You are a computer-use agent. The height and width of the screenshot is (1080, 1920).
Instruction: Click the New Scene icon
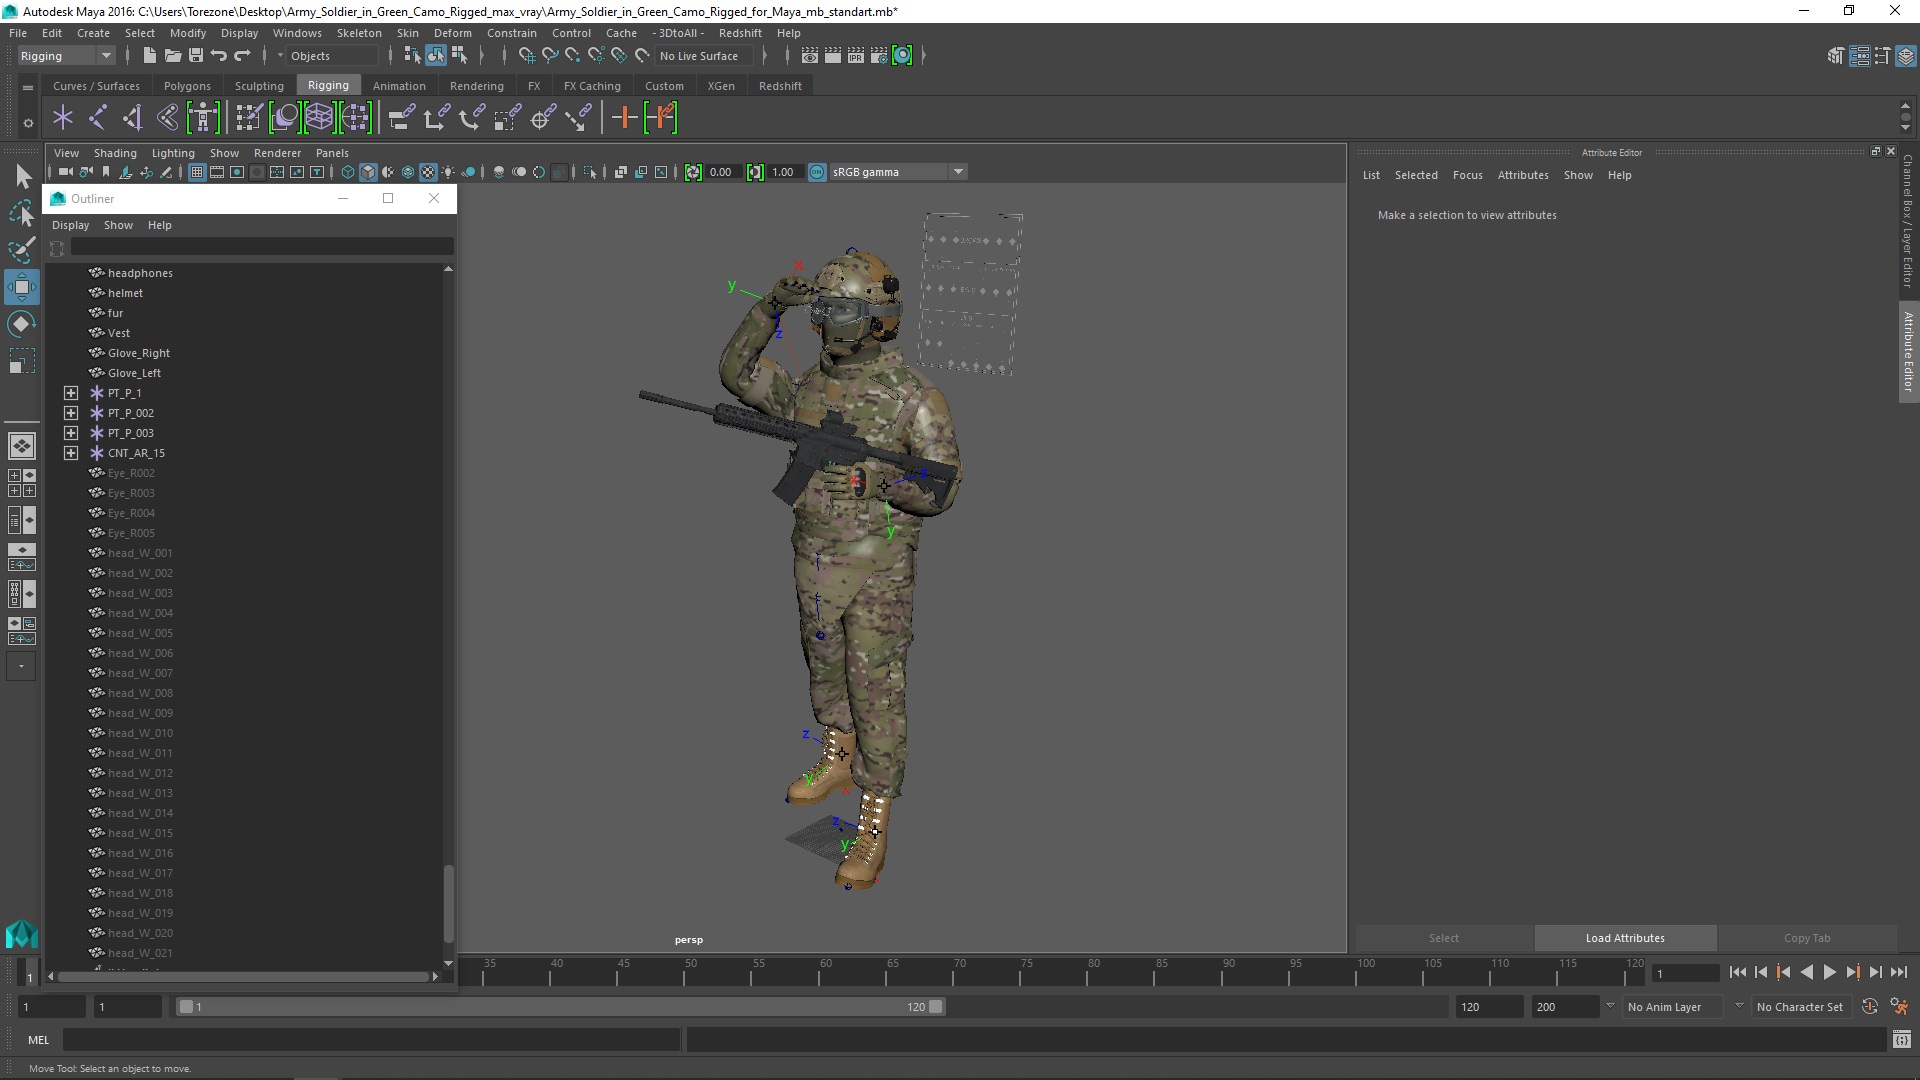click(150, 56)
